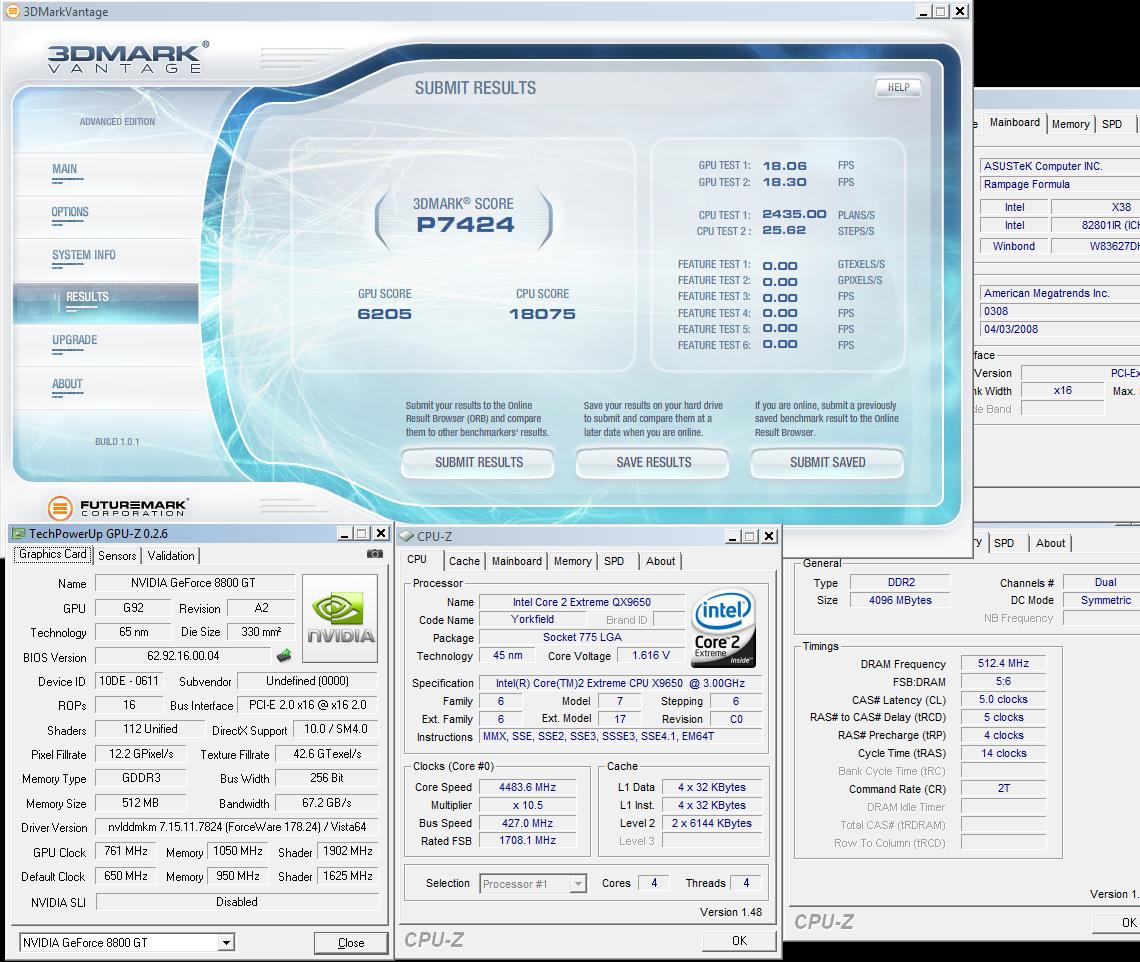Click the 3DMarkVantage title bar icon
Image resolution: width=1140 pixels, height=962 pixels.
[12, 11]
